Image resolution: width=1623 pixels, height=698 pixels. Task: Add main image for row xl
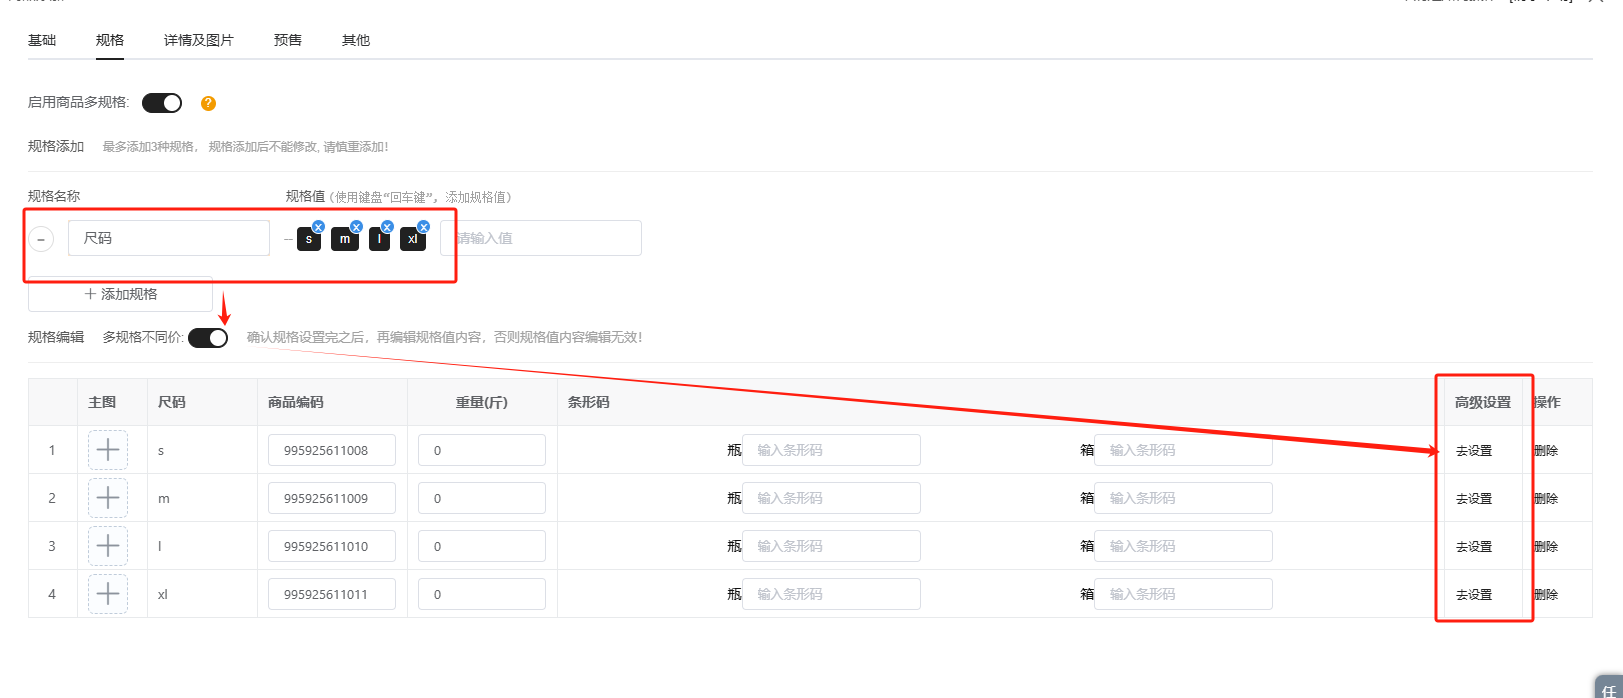click(108, 594)
